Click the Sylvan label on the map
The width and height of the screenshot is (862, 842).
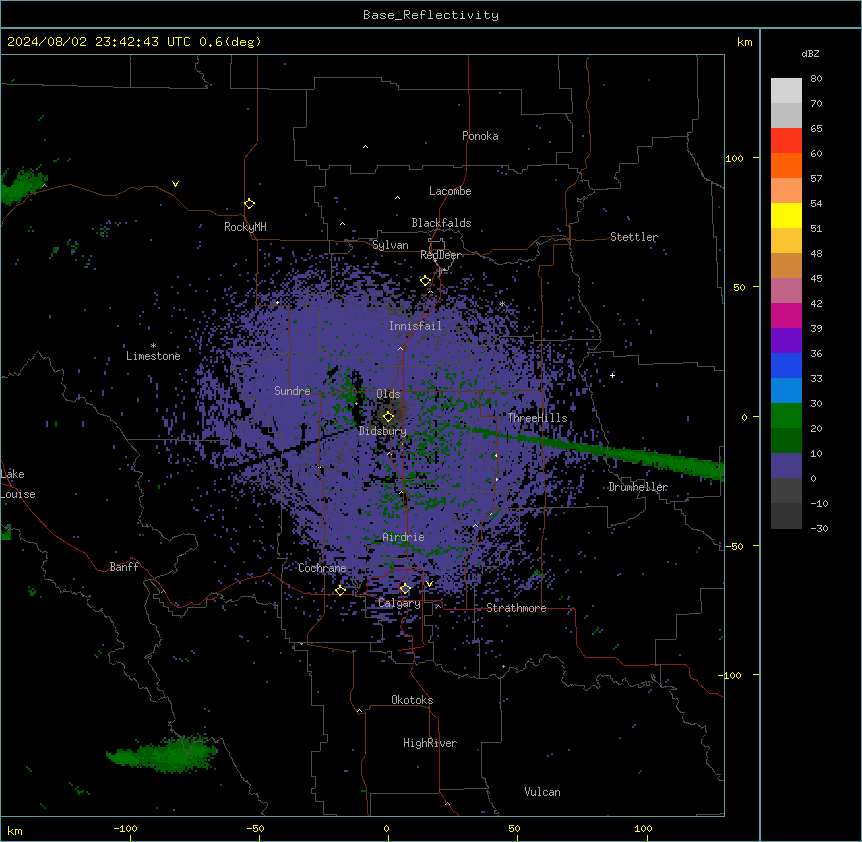[x=390, y=245]
